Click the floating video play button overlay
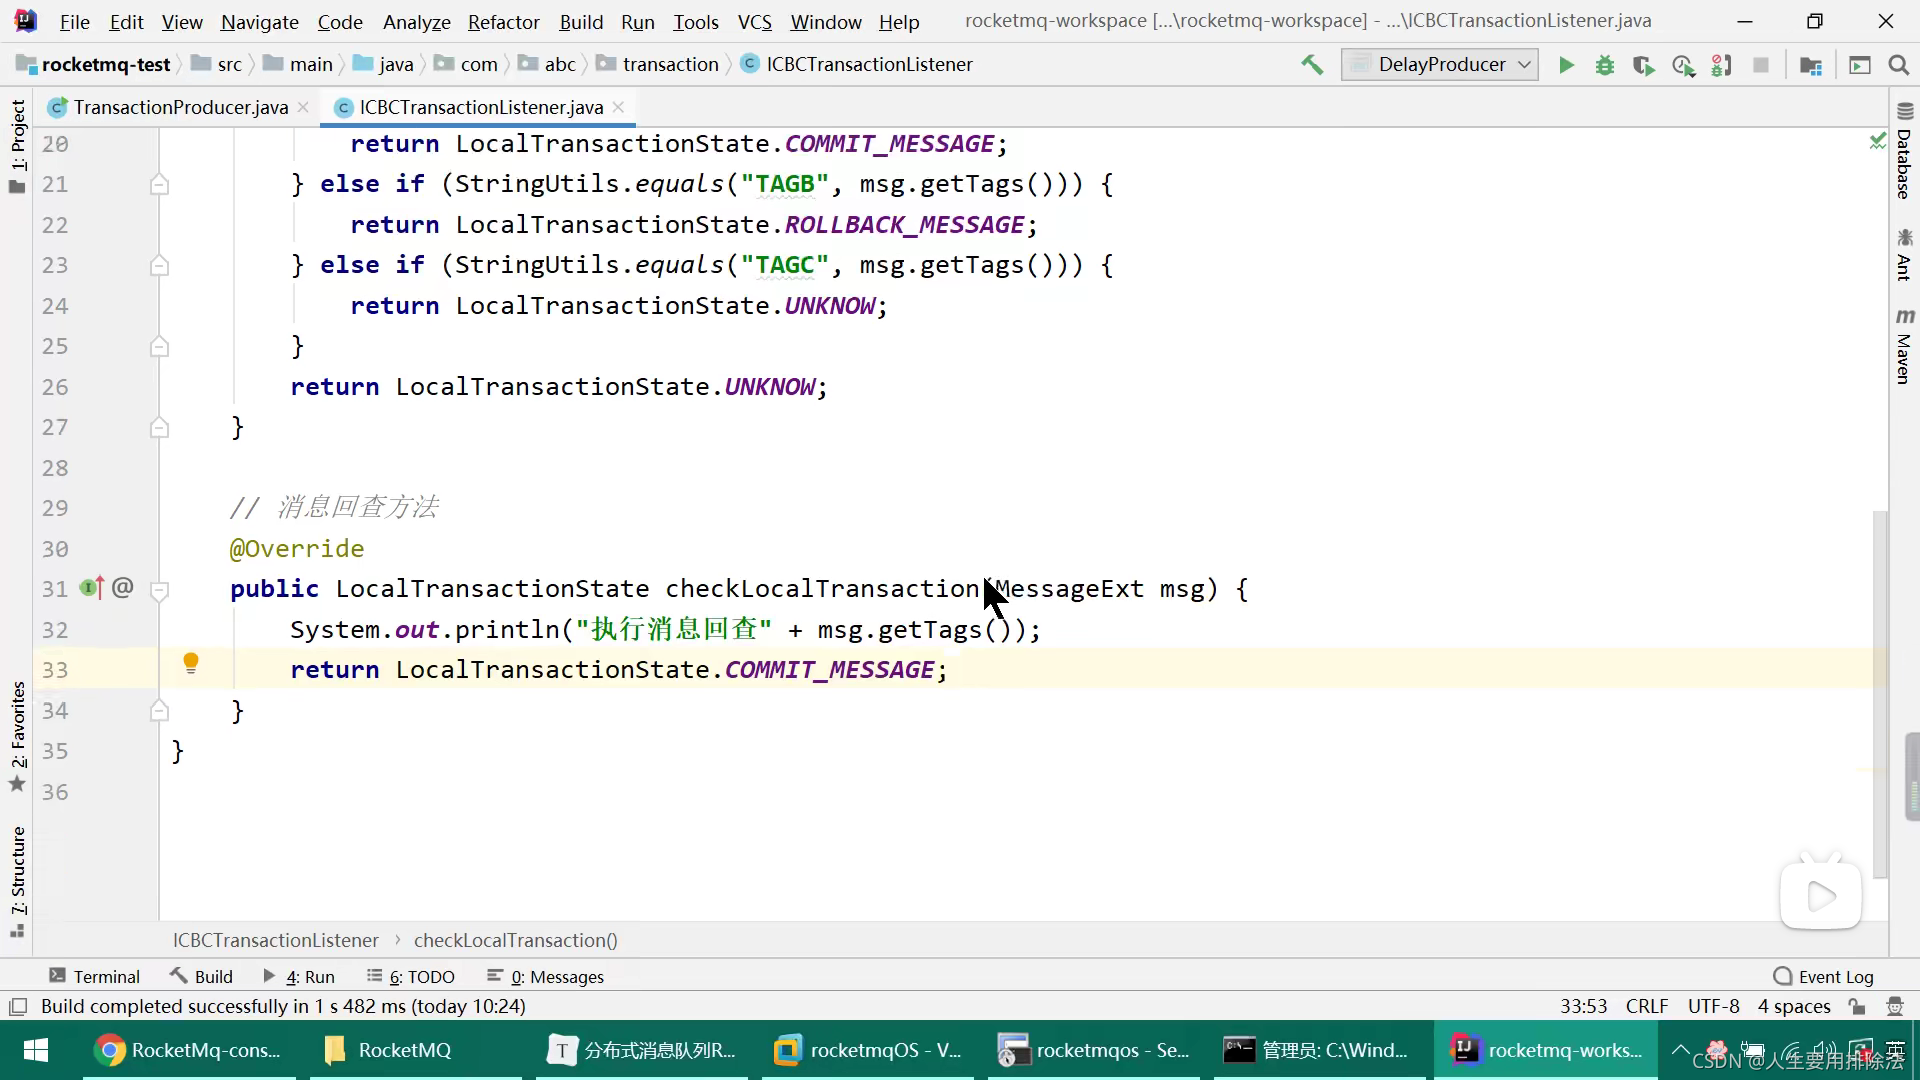 coord(1821,895)
